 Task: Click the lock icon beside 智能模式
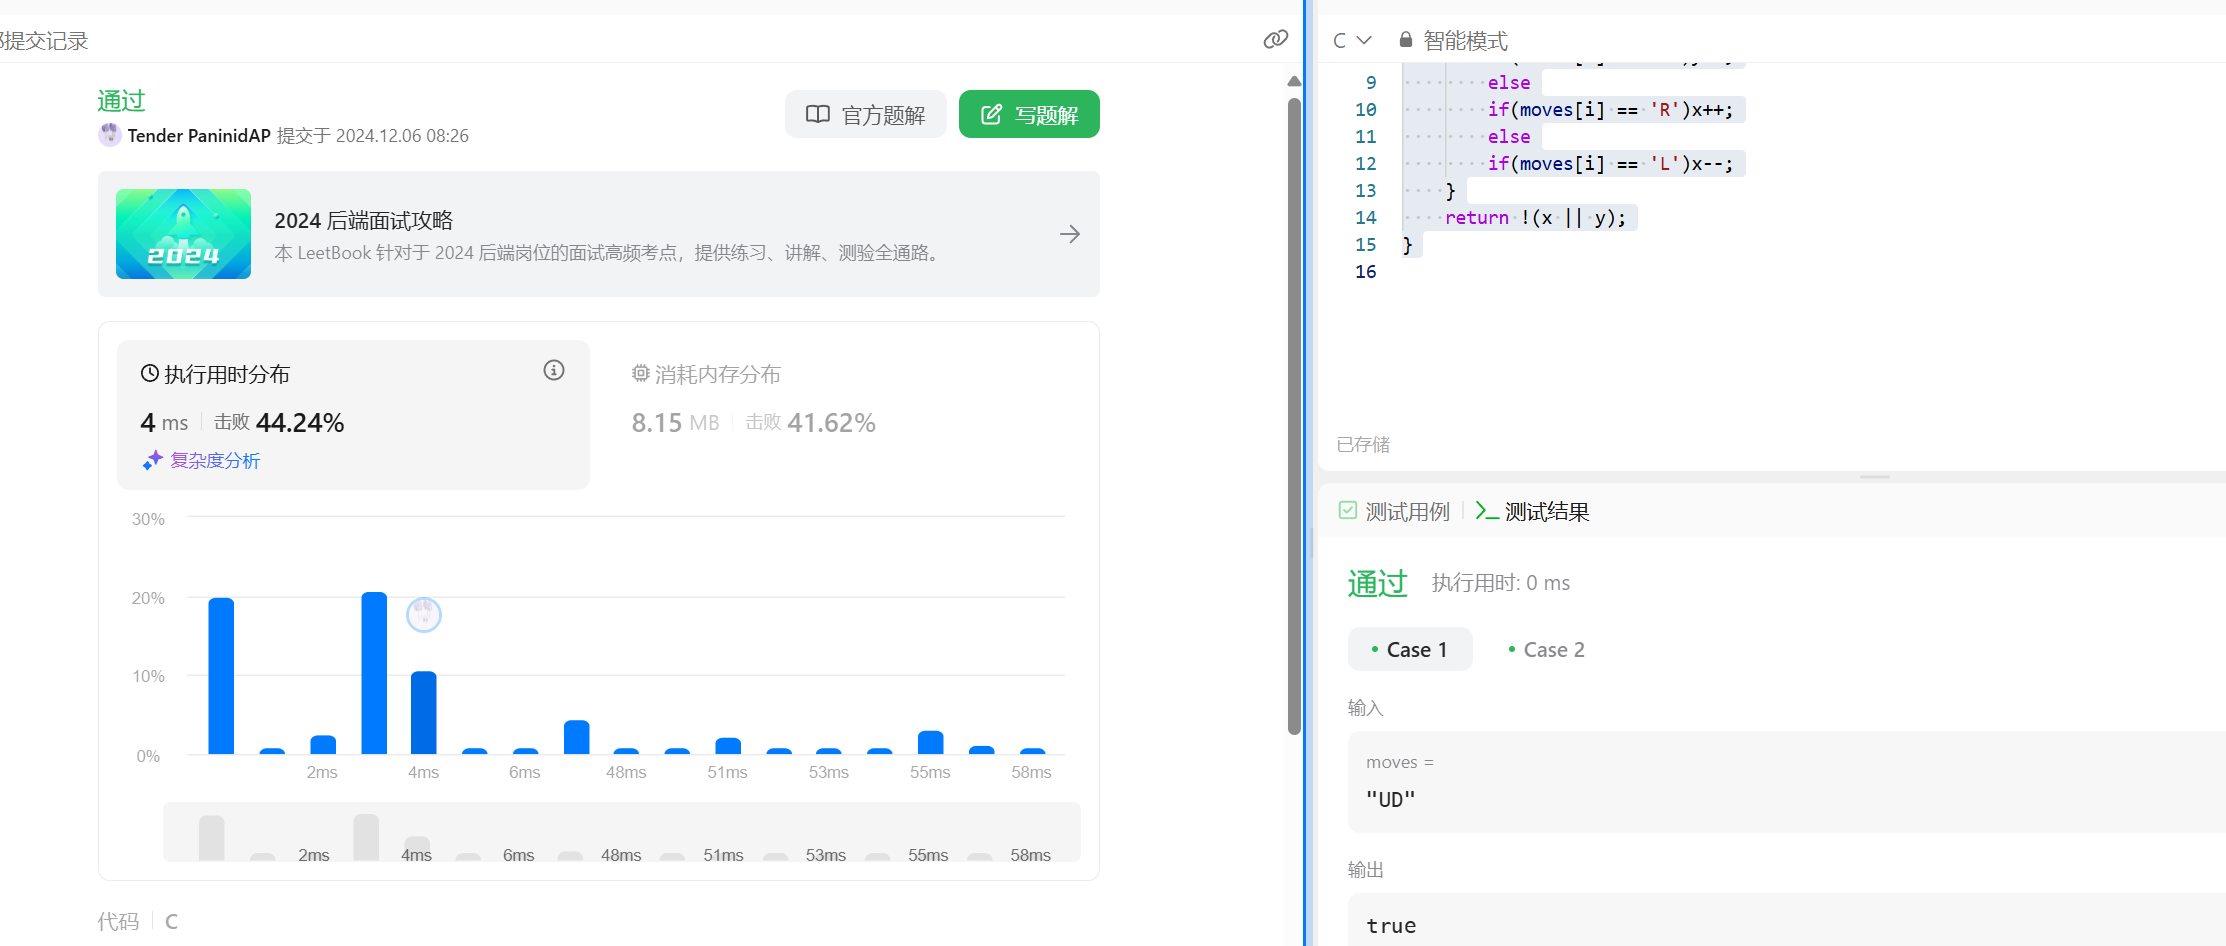pos(1405,40)
